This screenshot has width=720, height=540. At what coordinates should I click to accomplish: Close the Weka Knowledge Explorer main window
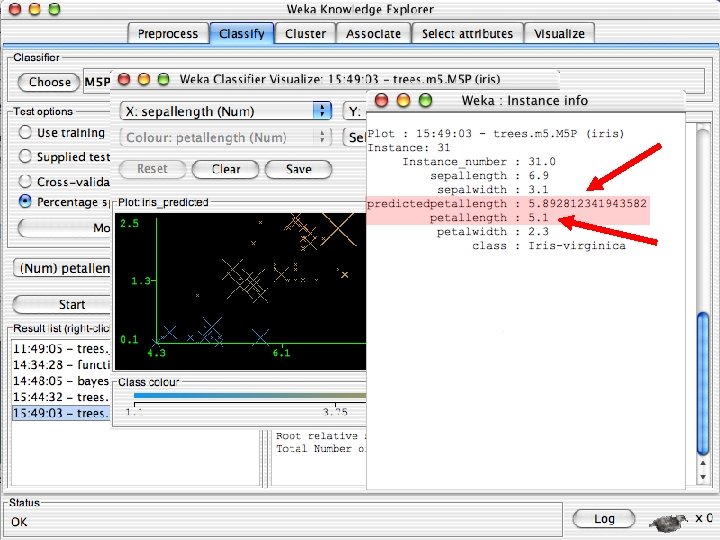(15, 8)
